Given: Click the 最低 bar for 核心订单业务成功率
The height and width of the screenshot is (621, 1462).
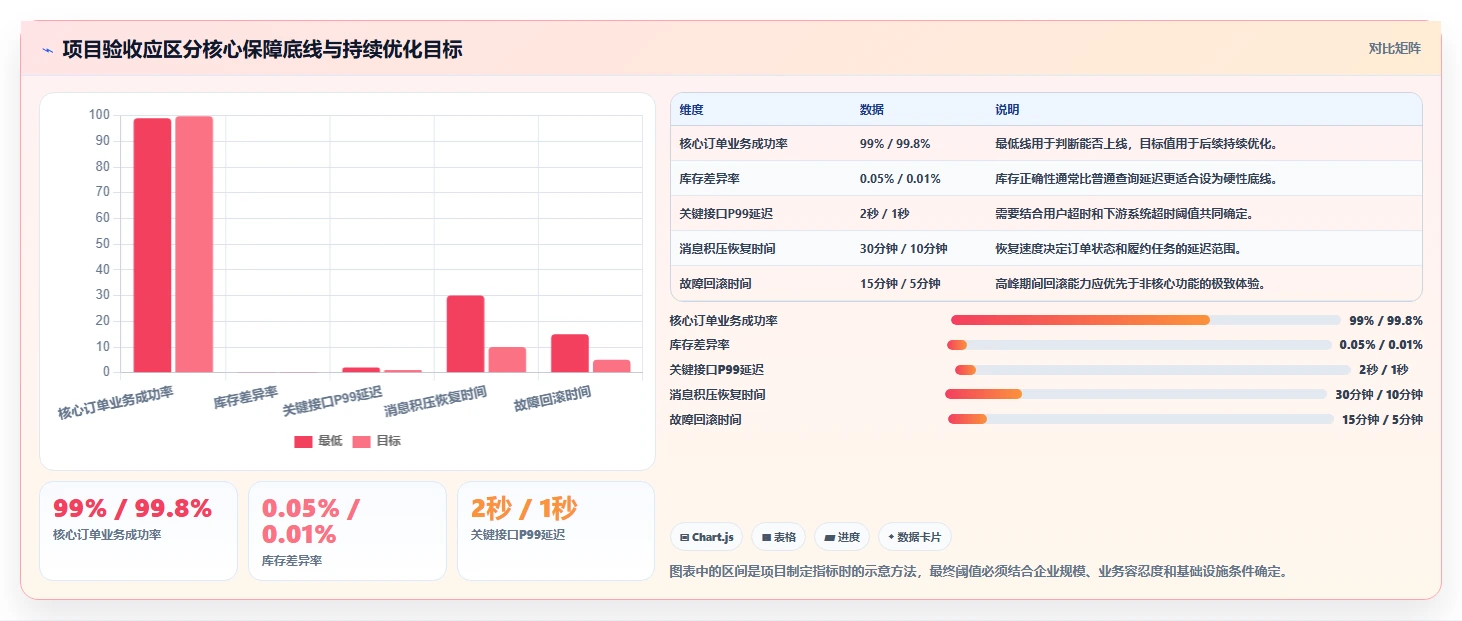Looking at the screenshot, I should (152, 245).
